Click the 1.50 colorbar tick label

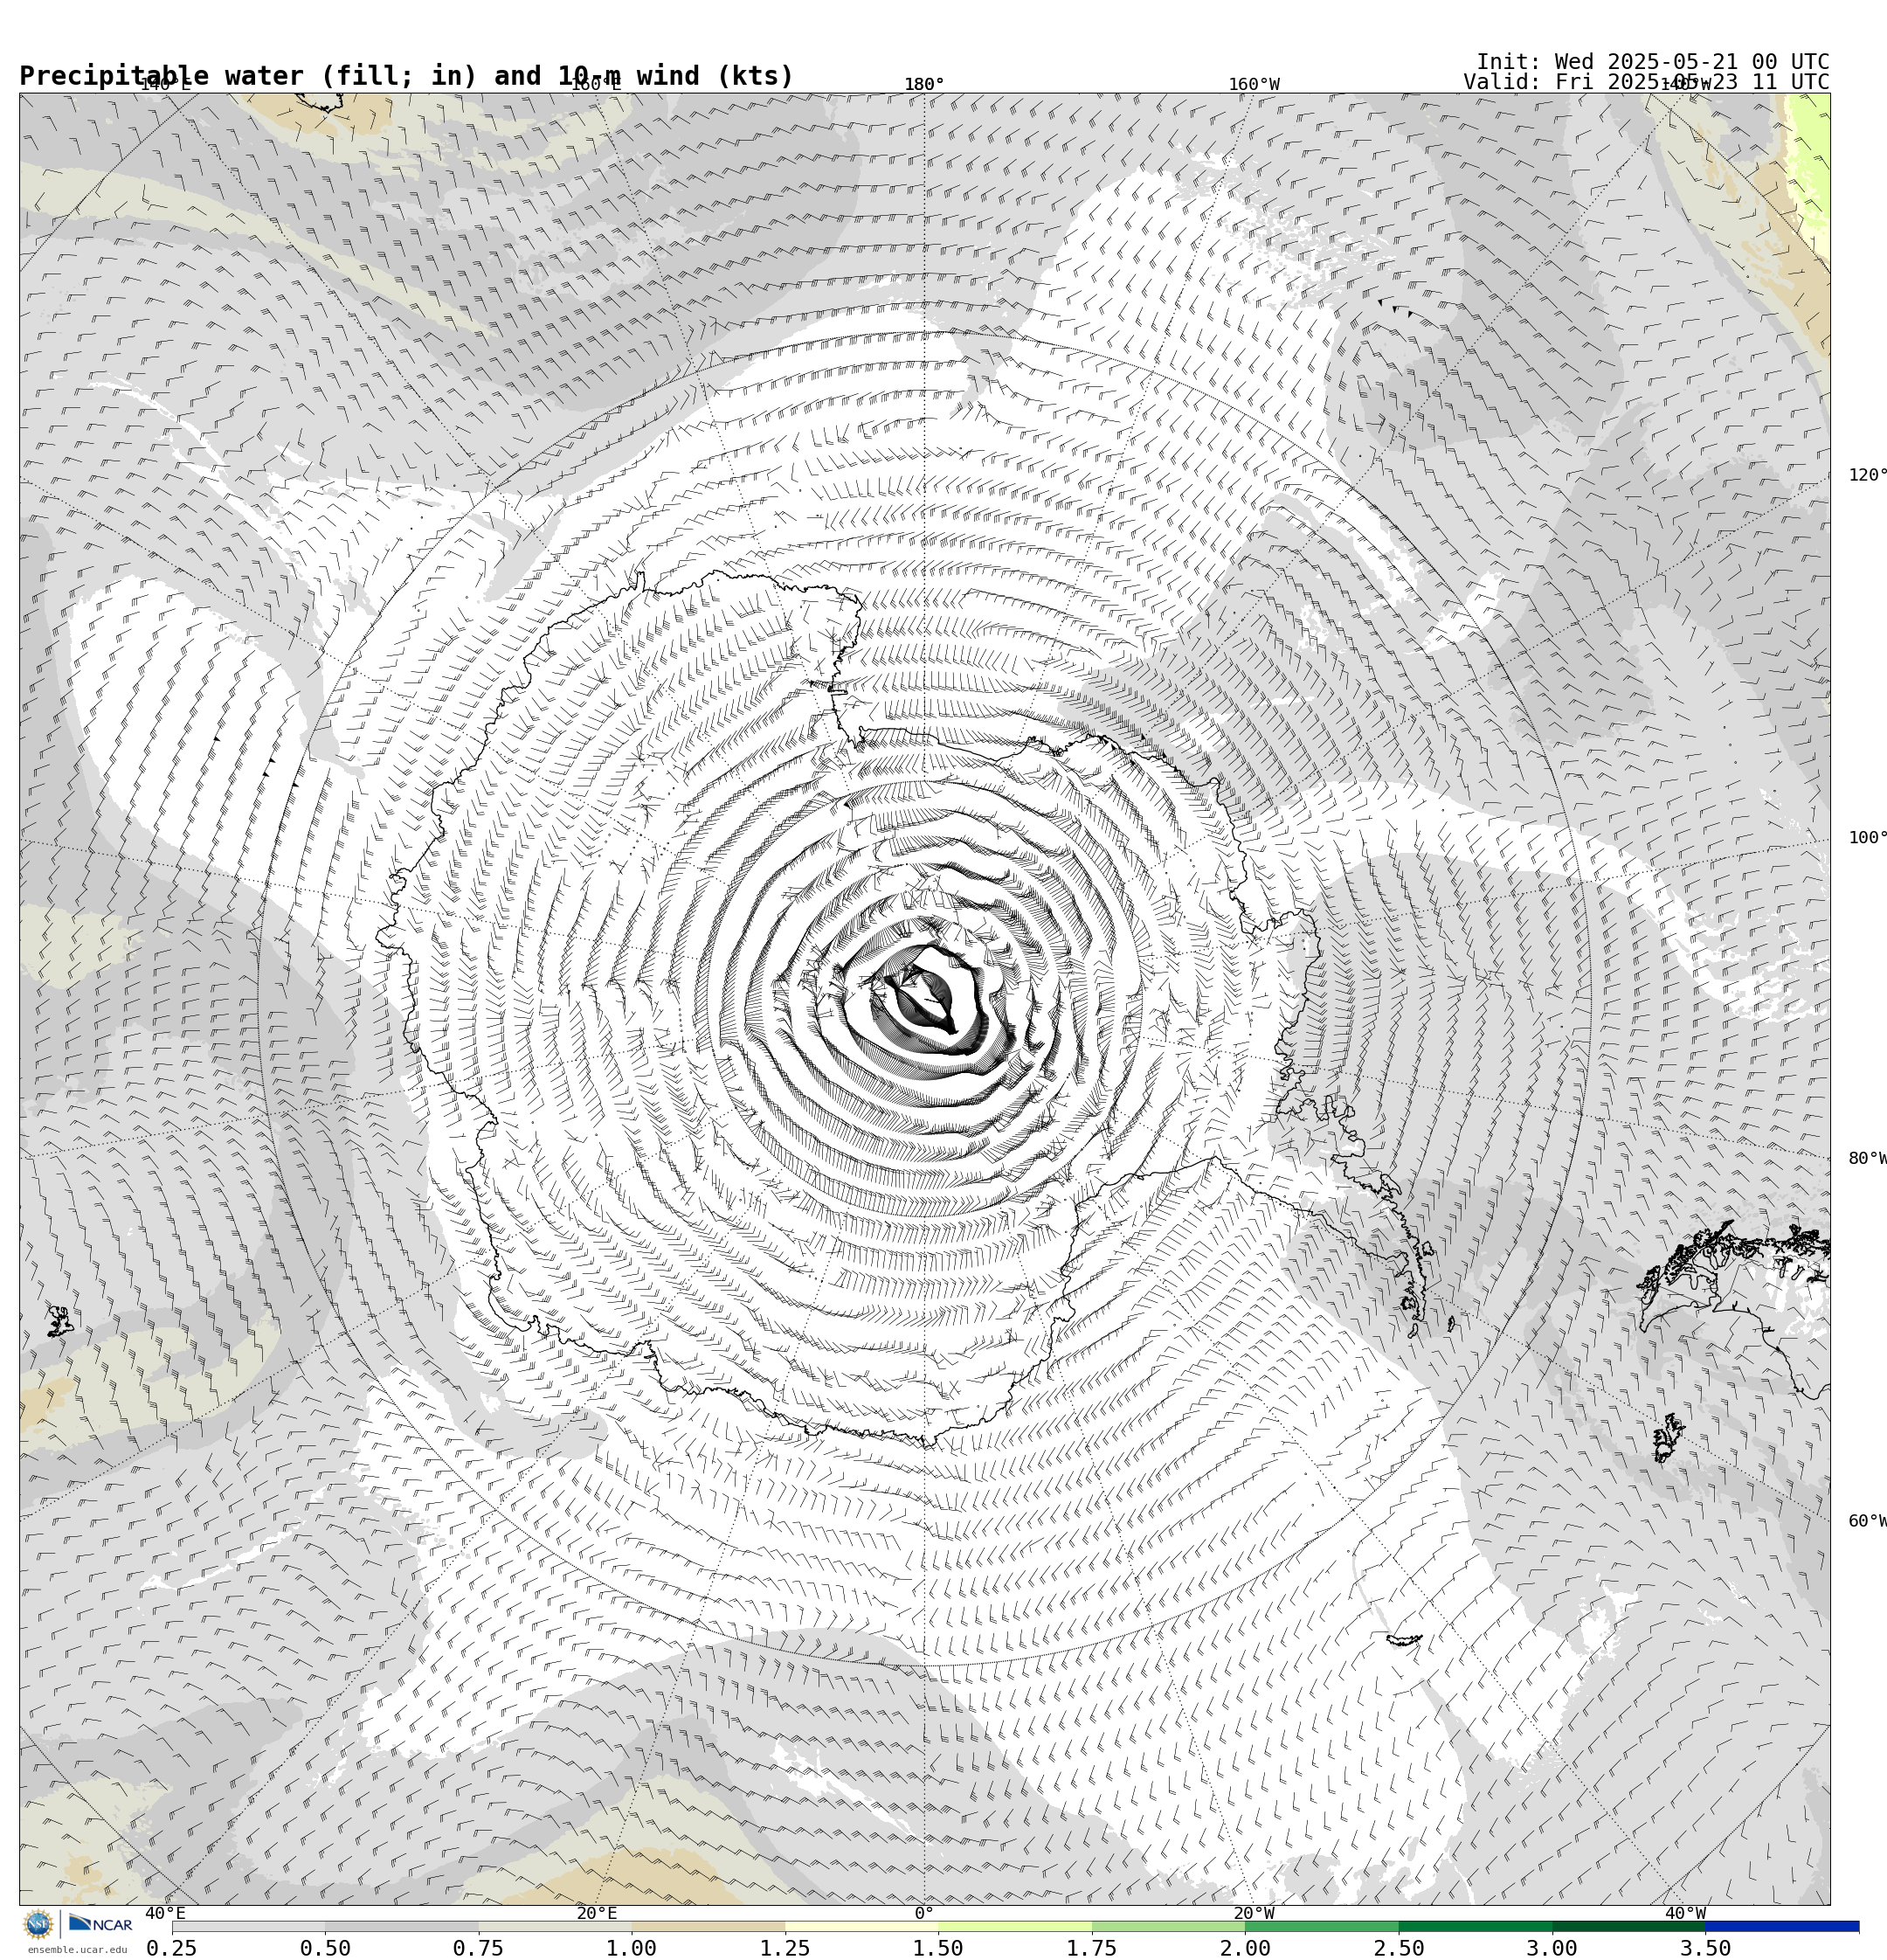click(x=938, y=1947)
